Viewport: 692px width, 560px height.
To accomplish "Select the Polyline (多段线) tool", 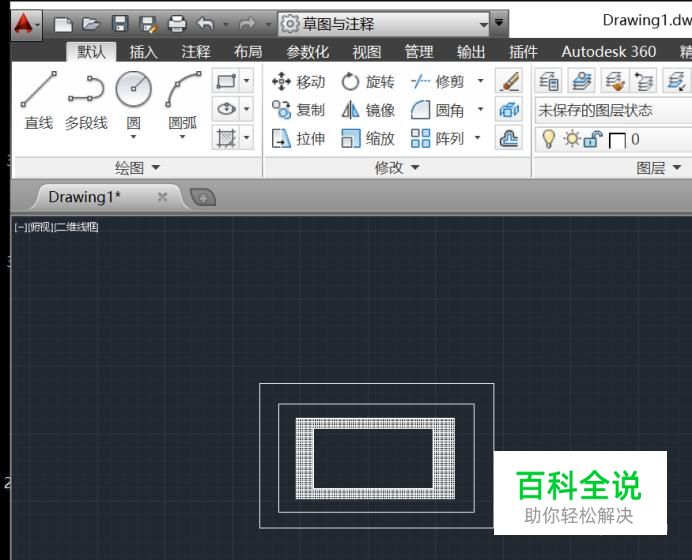I will (86, 102).
